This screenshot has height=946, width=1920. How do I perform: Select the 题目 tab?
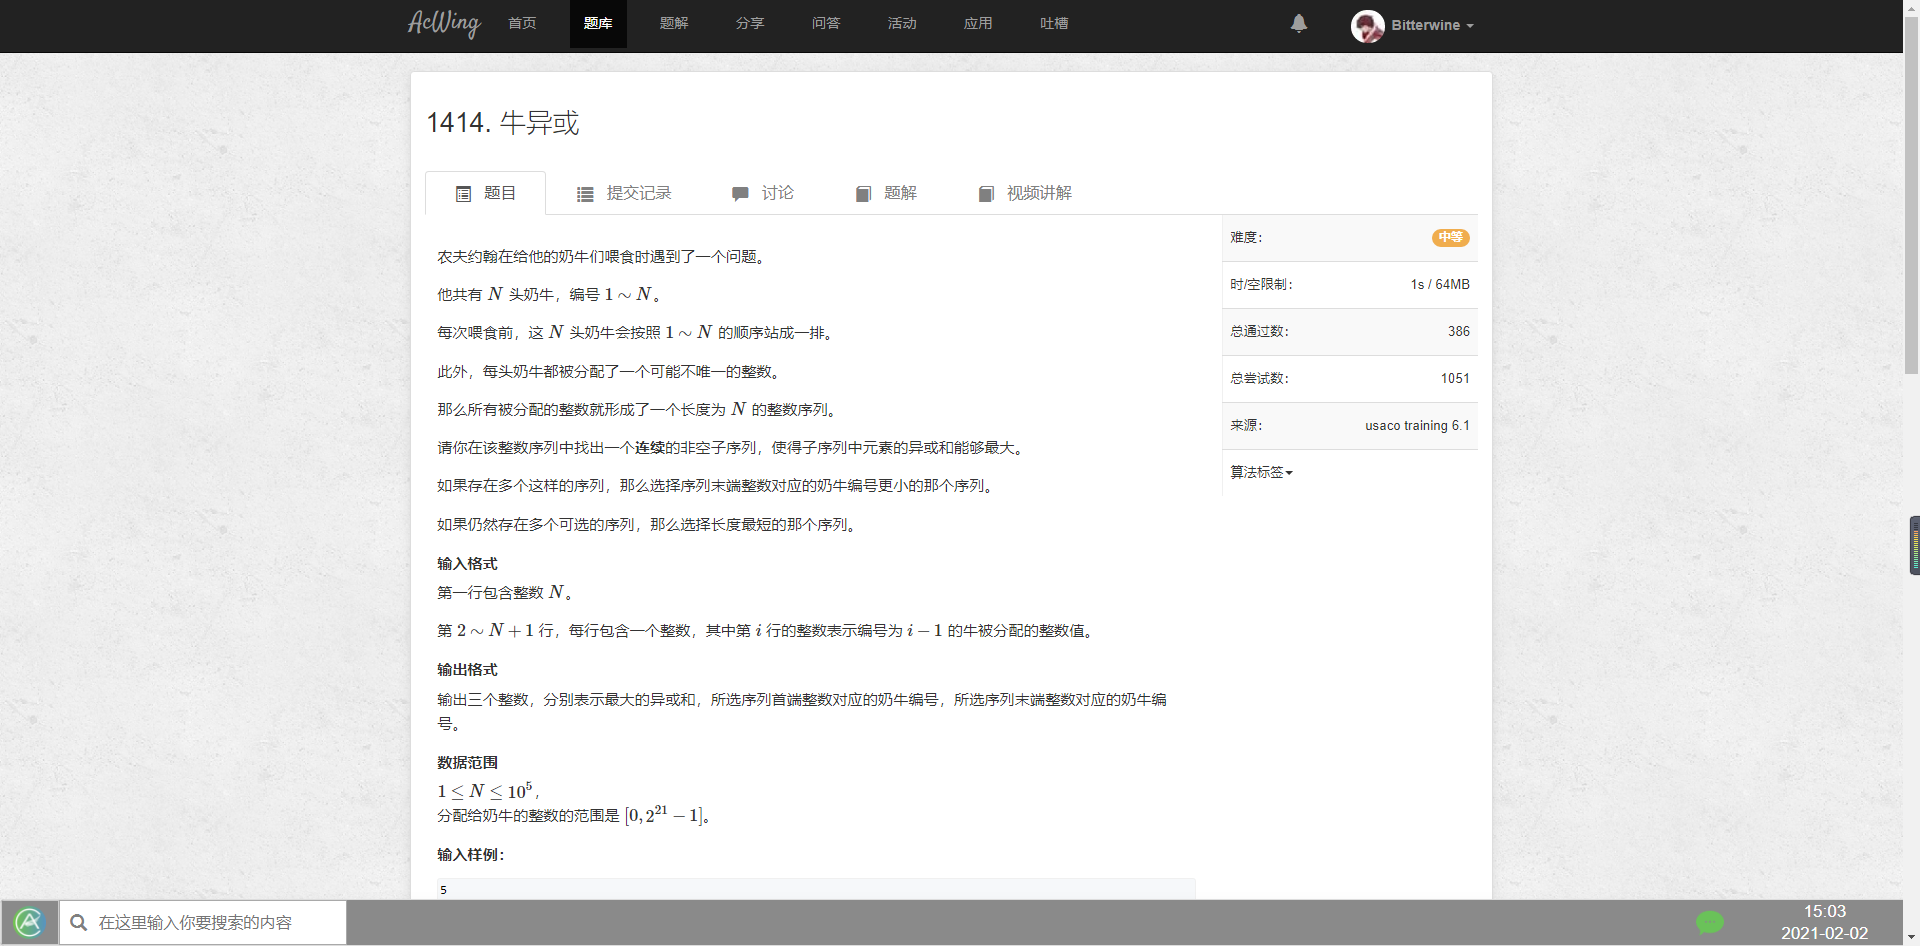[486, 193]
